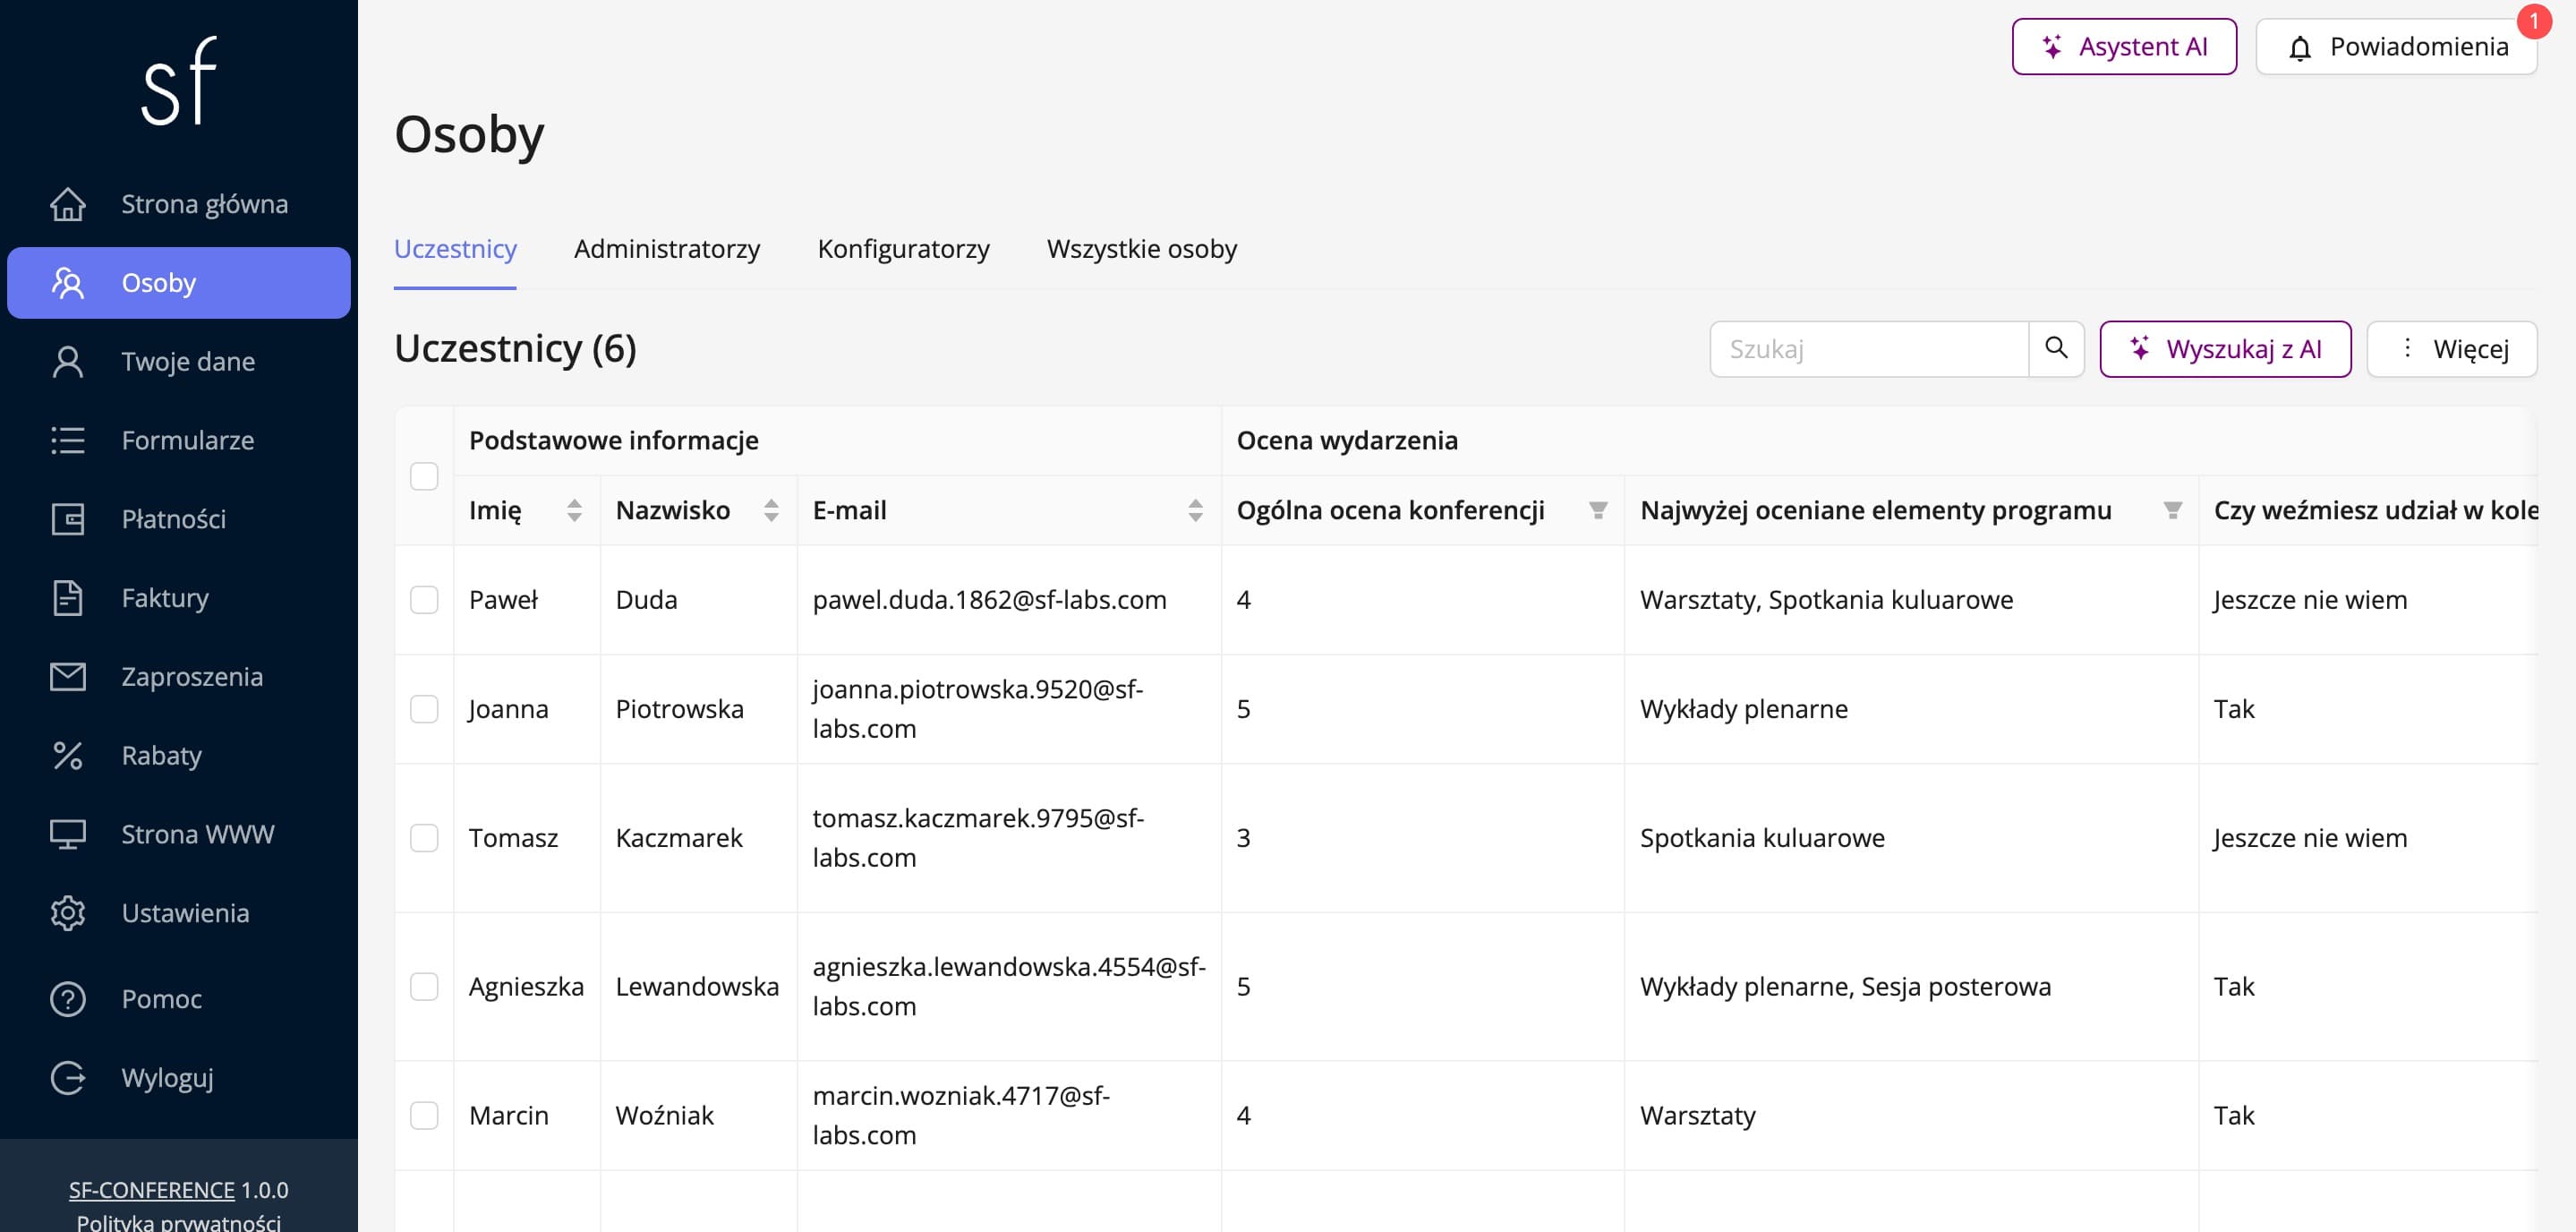Click the email tomasz.kaczmarek.9795@sf-labs.com

(978, 838)
